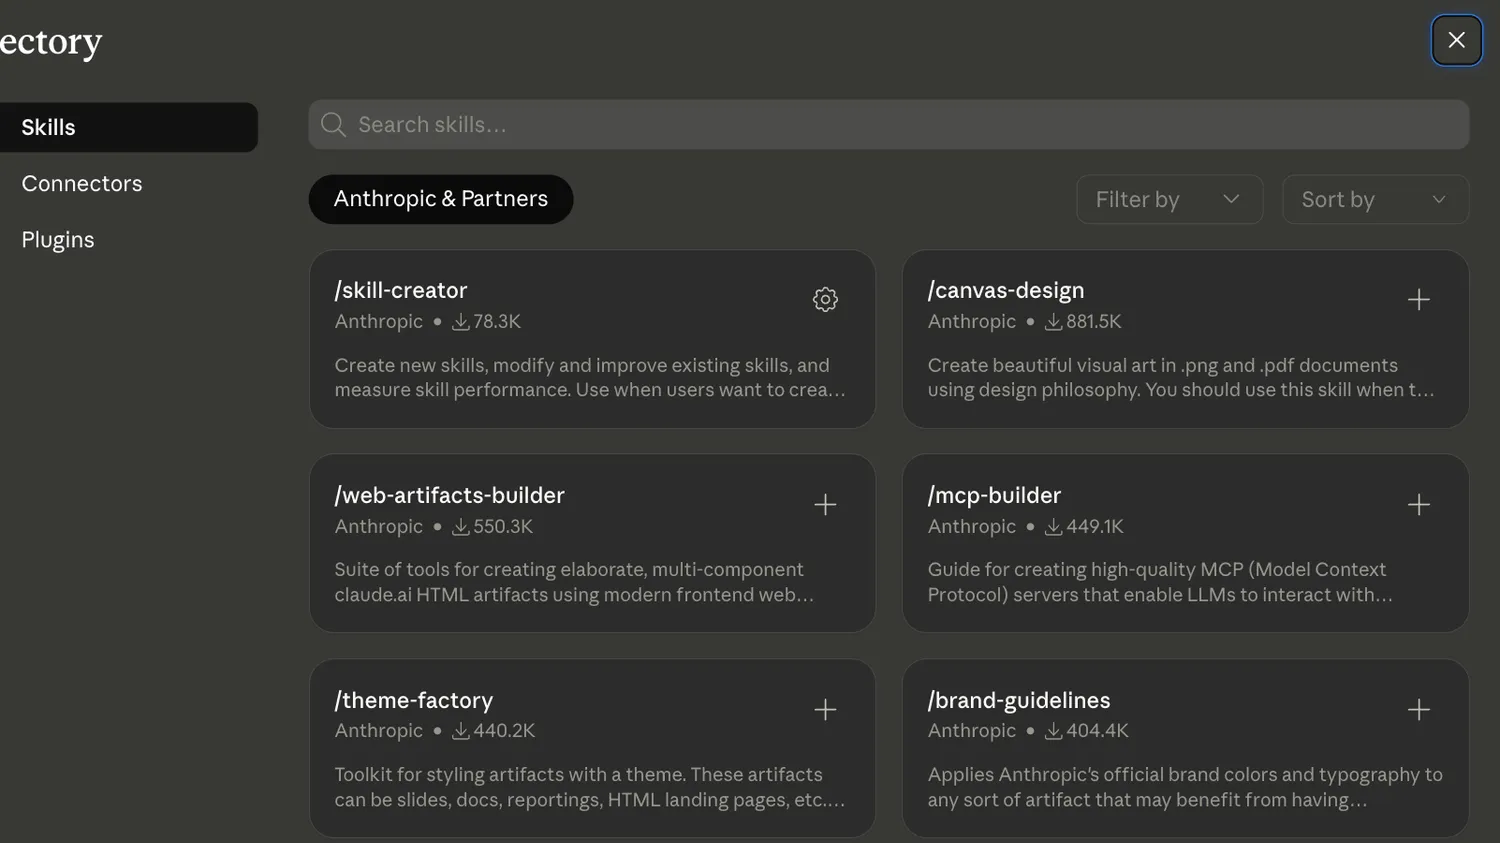Screen dimensions: 1500x843
Task: Switch to the Plugins tab
Action: click(58, 240)
